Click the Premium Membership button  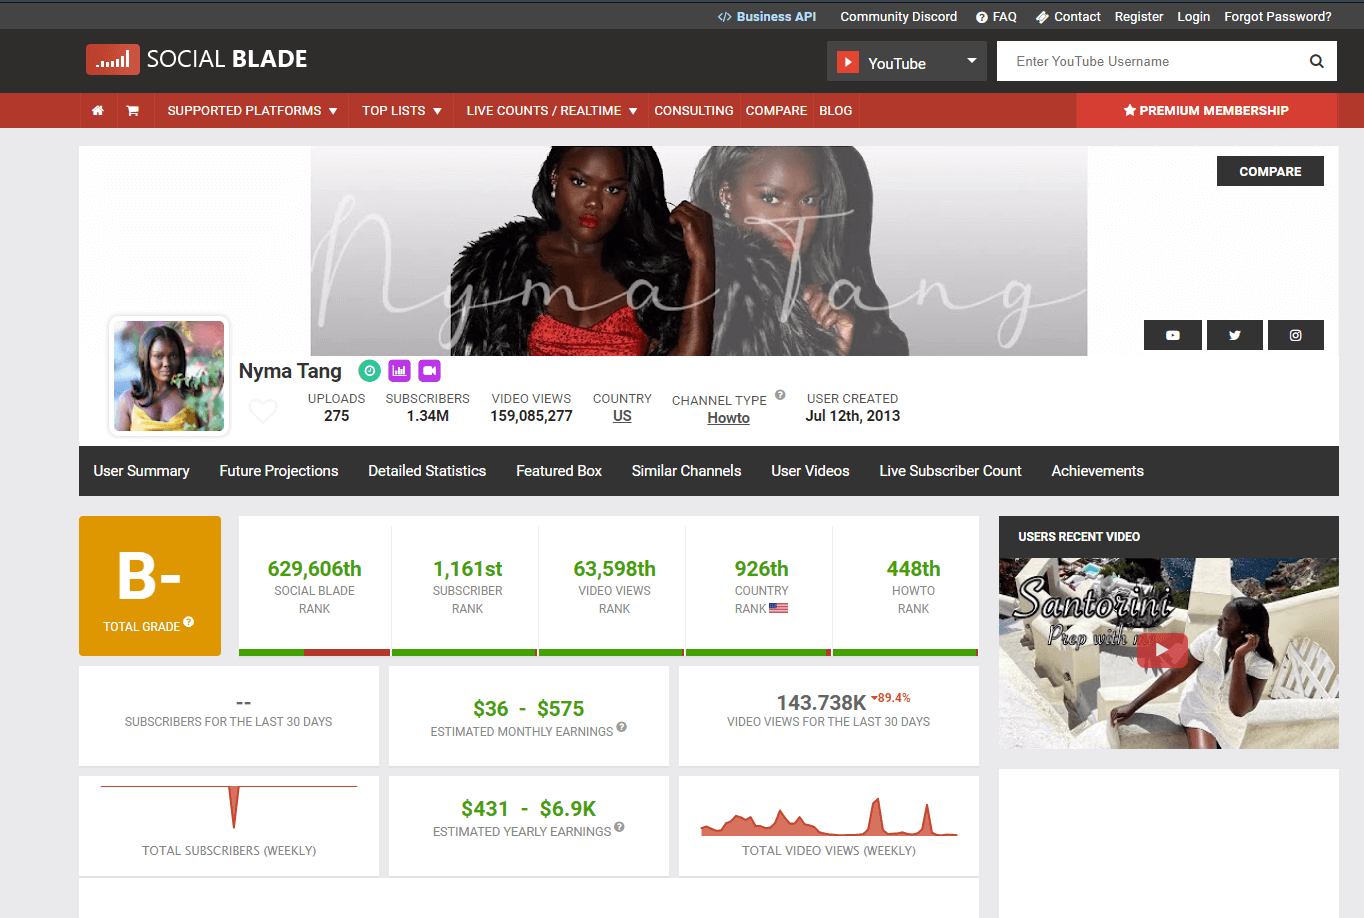point(1206,110)
